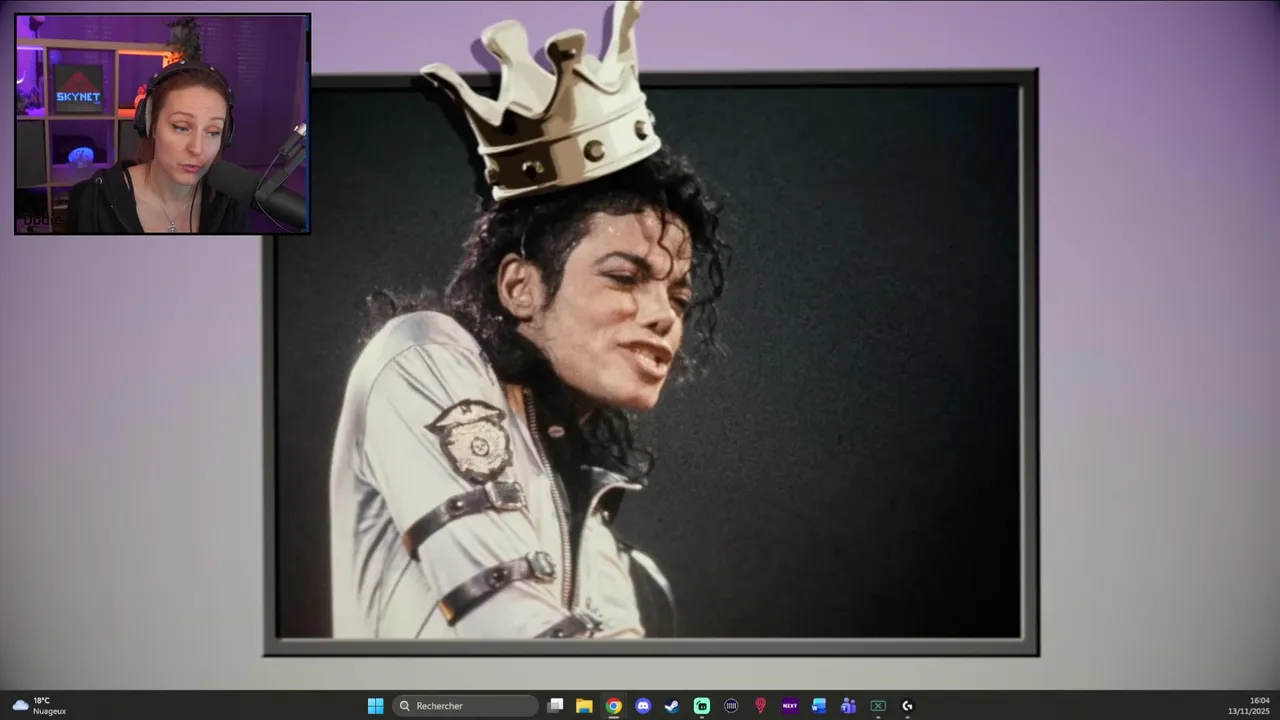Launch Steam from the taskbar
The image size is (1280, 720).
672,706
